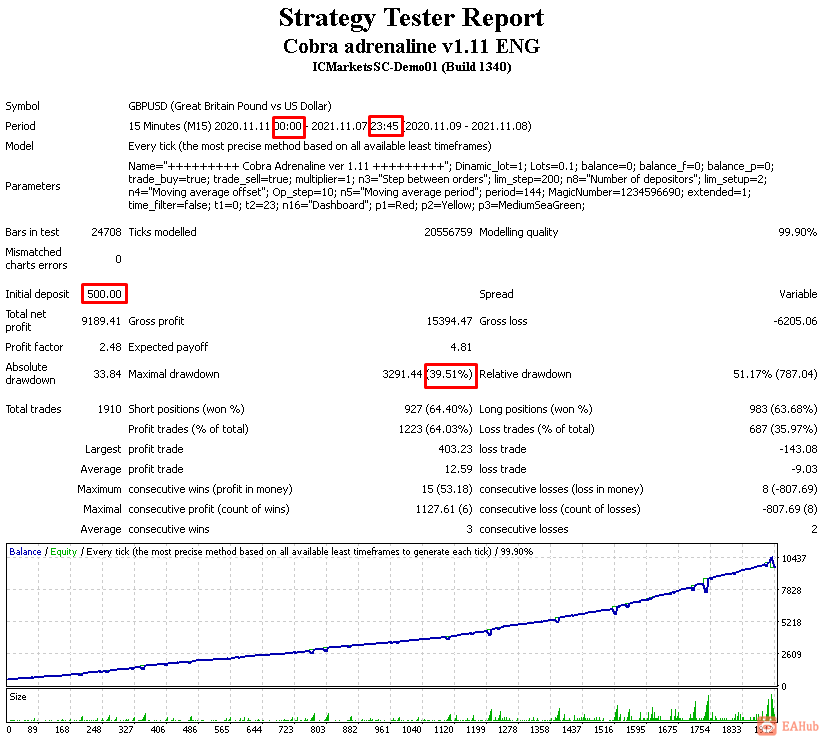Screen dimensions: 828x741
Task: Click the 'Parameters' label
Action: pyautogui.click(x=33, y=186)
